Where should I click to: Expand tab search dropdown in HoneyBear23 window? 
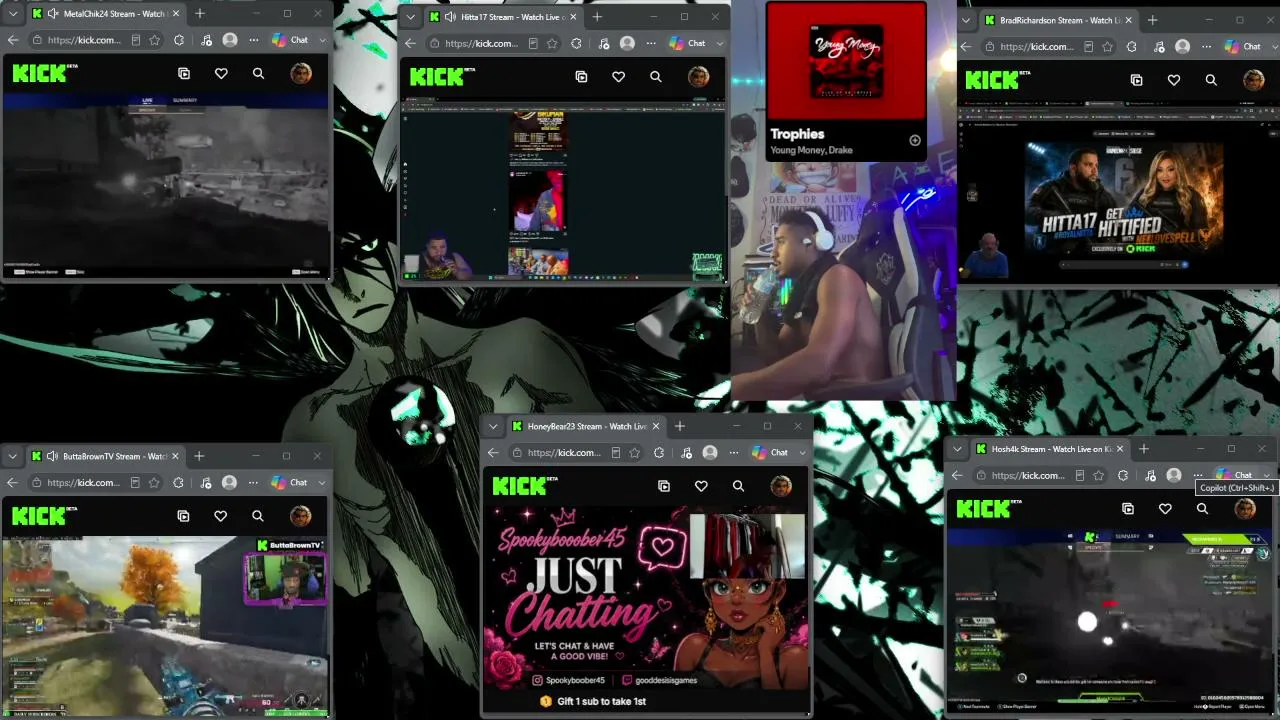point(493,426)
